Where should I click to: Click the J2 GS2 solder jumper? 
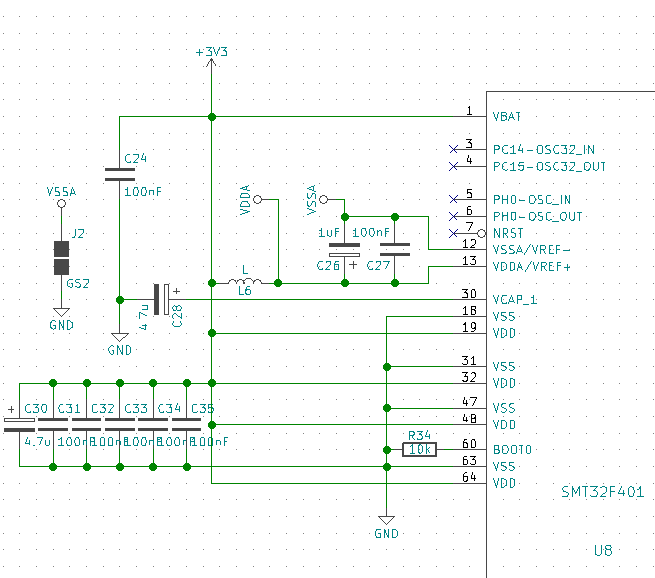pos(61,258)
